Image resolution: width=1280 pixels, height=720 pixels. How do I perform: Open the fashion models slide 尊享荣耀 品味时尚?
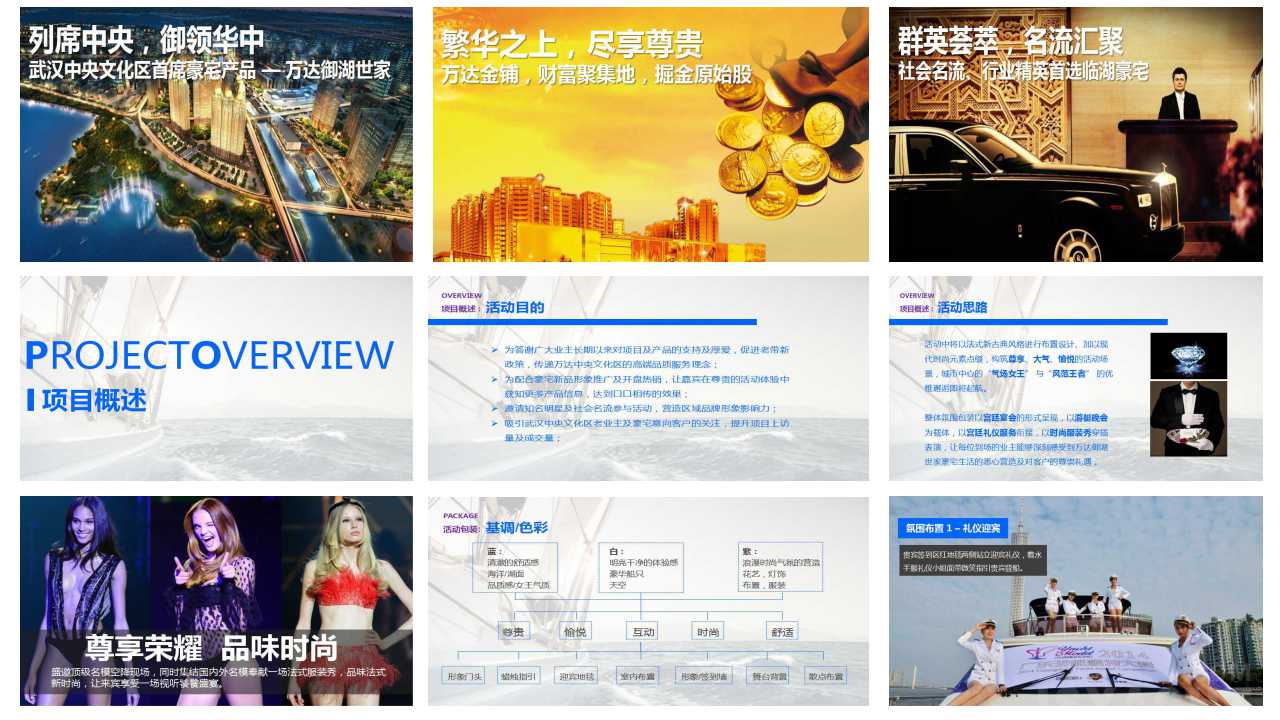click(216, 601)
